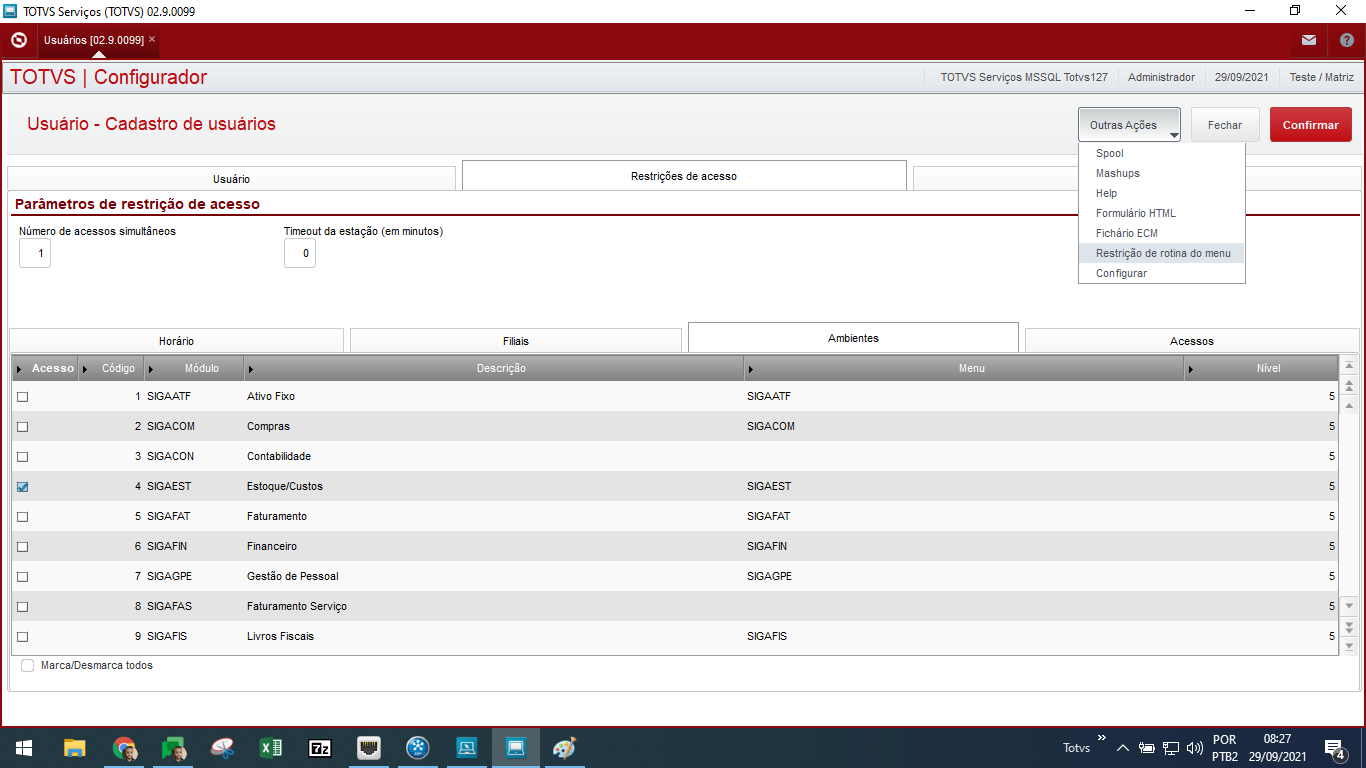Click the Fechar button

1225,125
